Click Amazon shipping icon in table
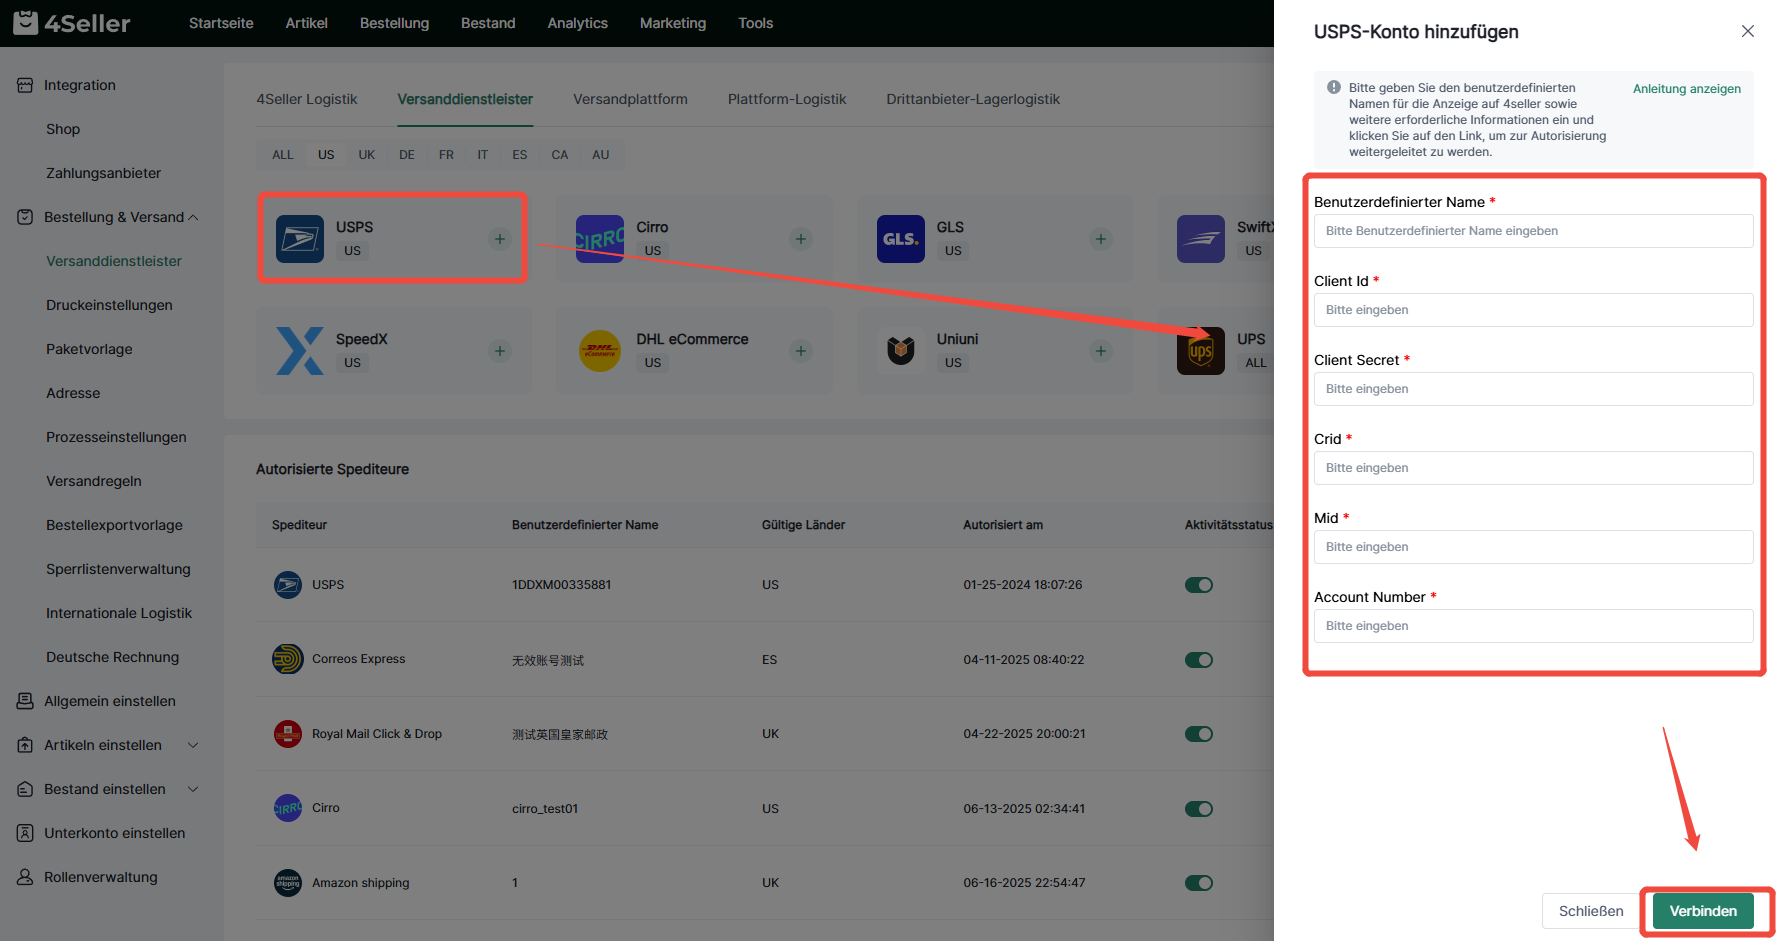Image resolution: width=1789 pixels, height=941 pixels. point(288,883)
